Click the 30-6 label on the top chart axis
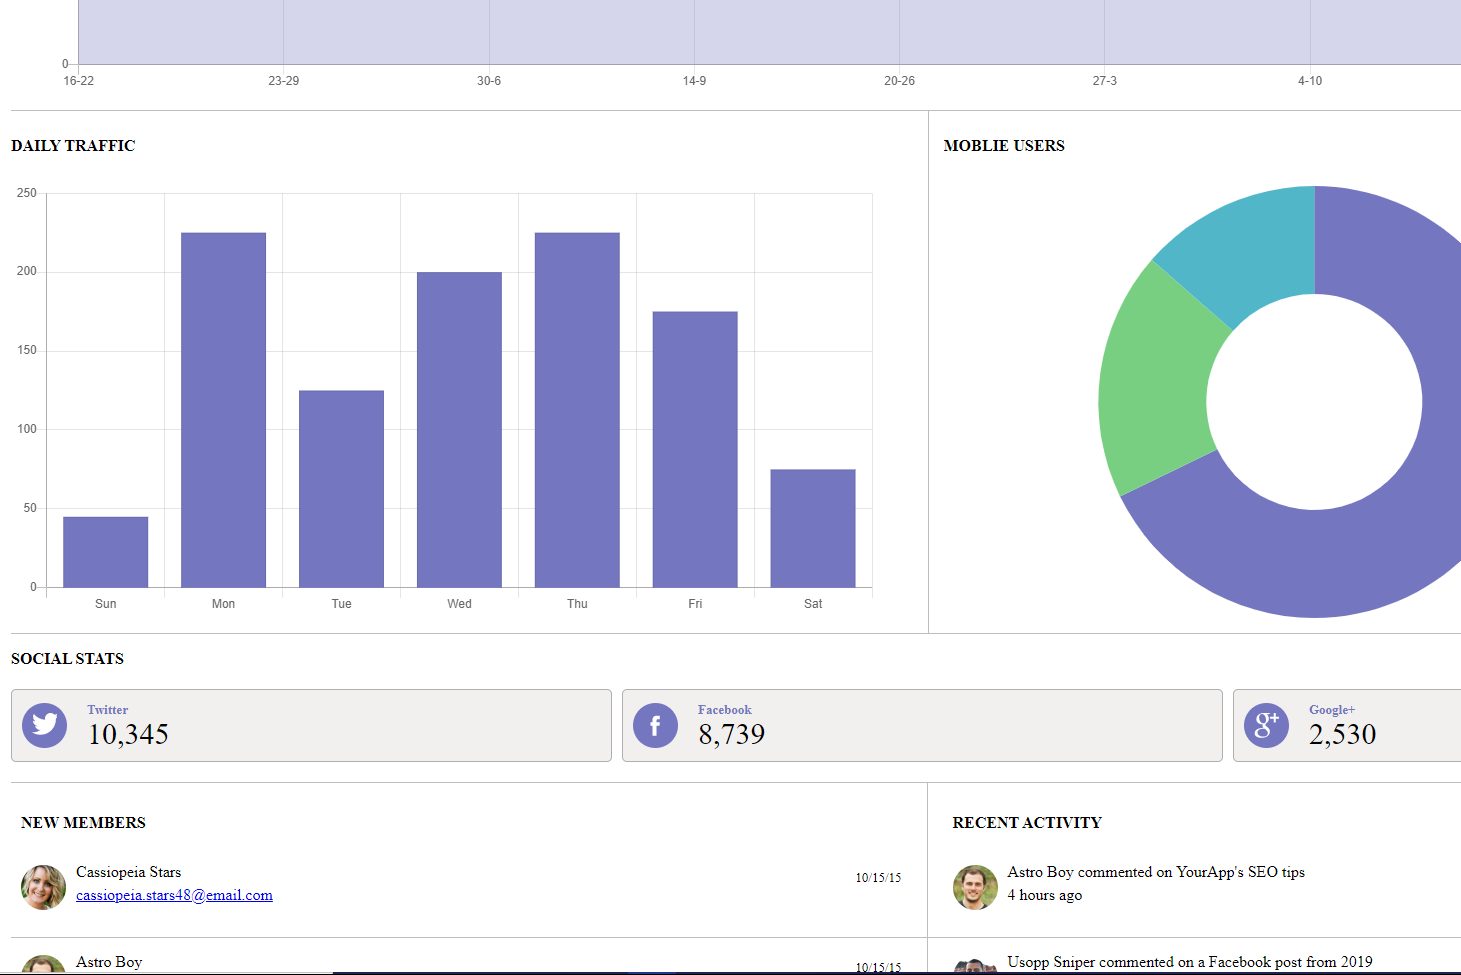The image size is (1461, 975). [x=489, y=81]
